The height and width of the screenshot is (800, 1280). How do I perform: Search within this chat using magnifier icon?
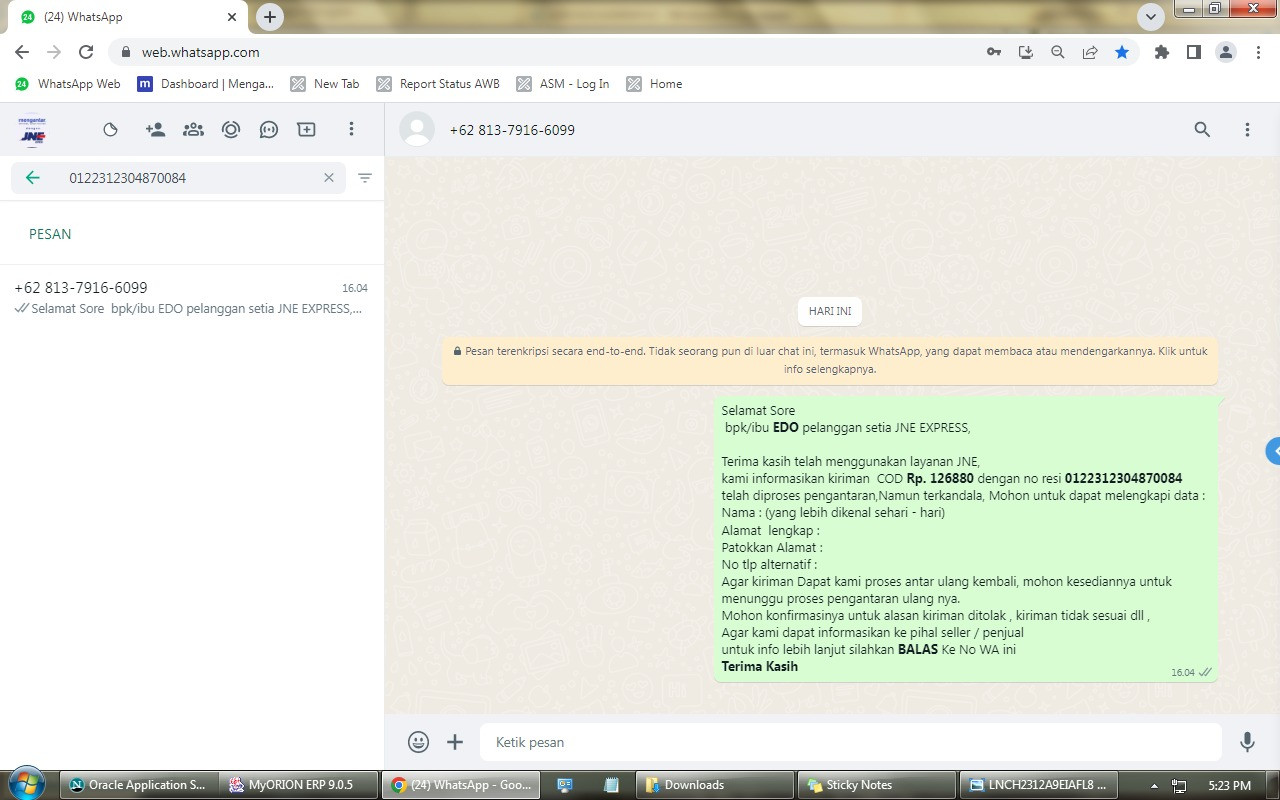(x=1203, y=130)
